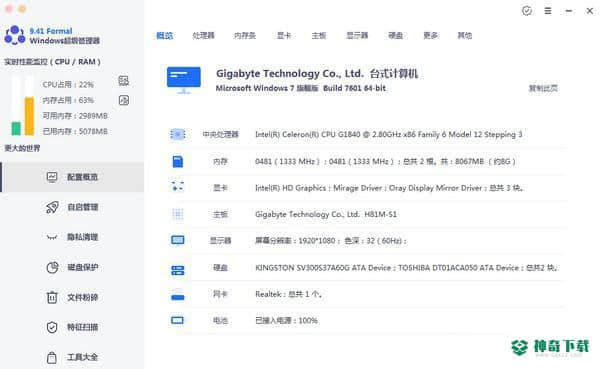The height and width of the screenshot is (369, 600).
Task: Click the bag icon for 工具大全
Action: pyautogui.click(x=52, y=357)
